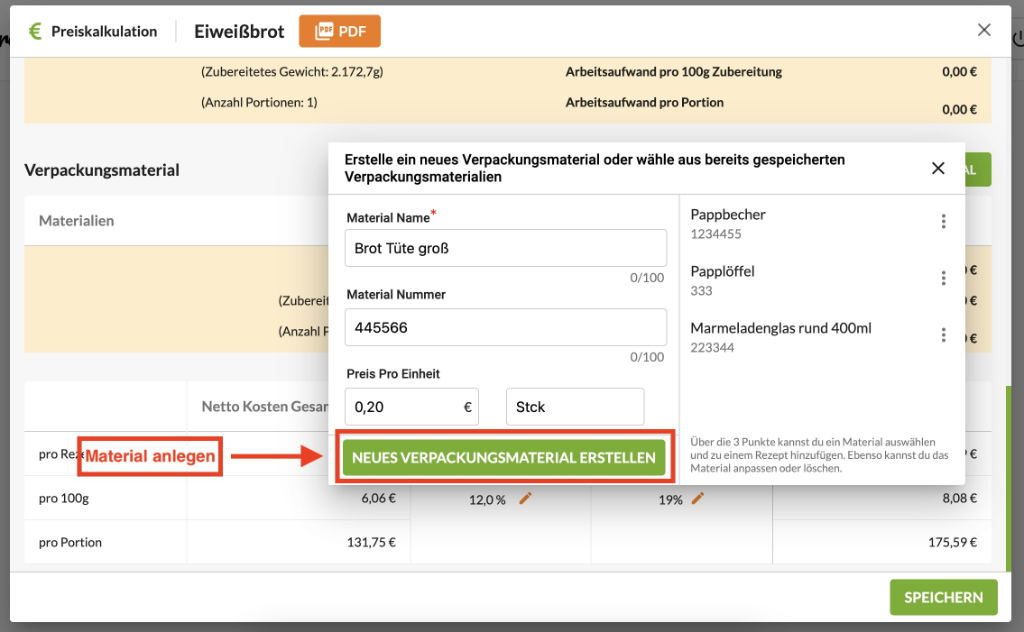
Task: Click the Stck unit field
Action: pos(574,407)
